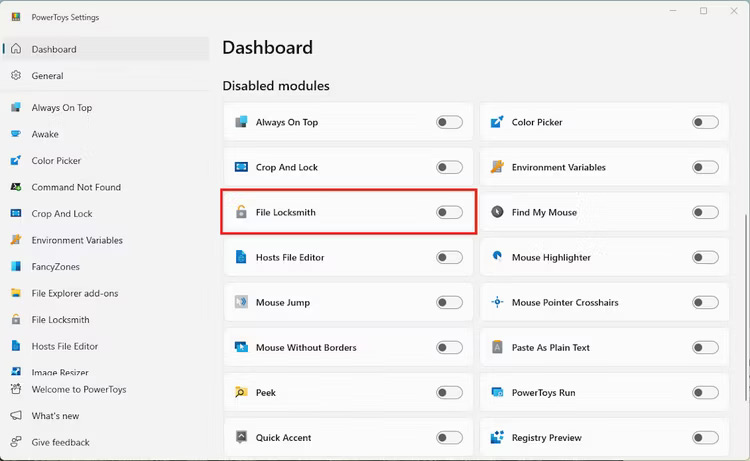The image size is (750, 461).
Task: Click the Registry Preview card icon
Action: click(x=497, y=437)
